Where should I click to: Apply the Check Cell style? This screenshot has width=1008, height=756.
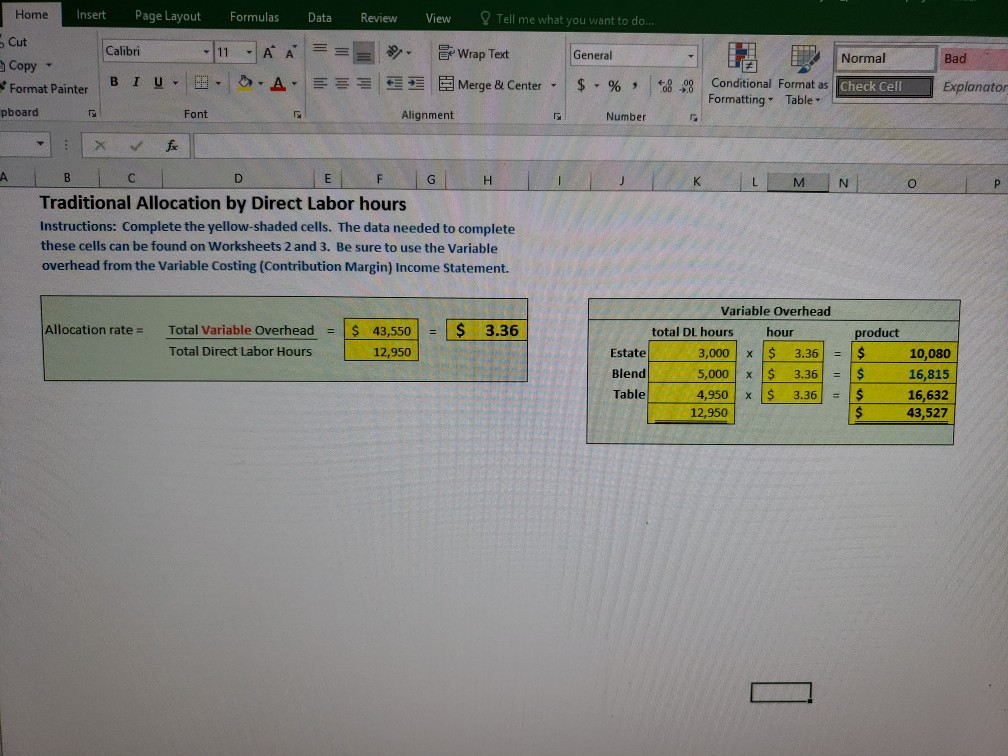883,87
